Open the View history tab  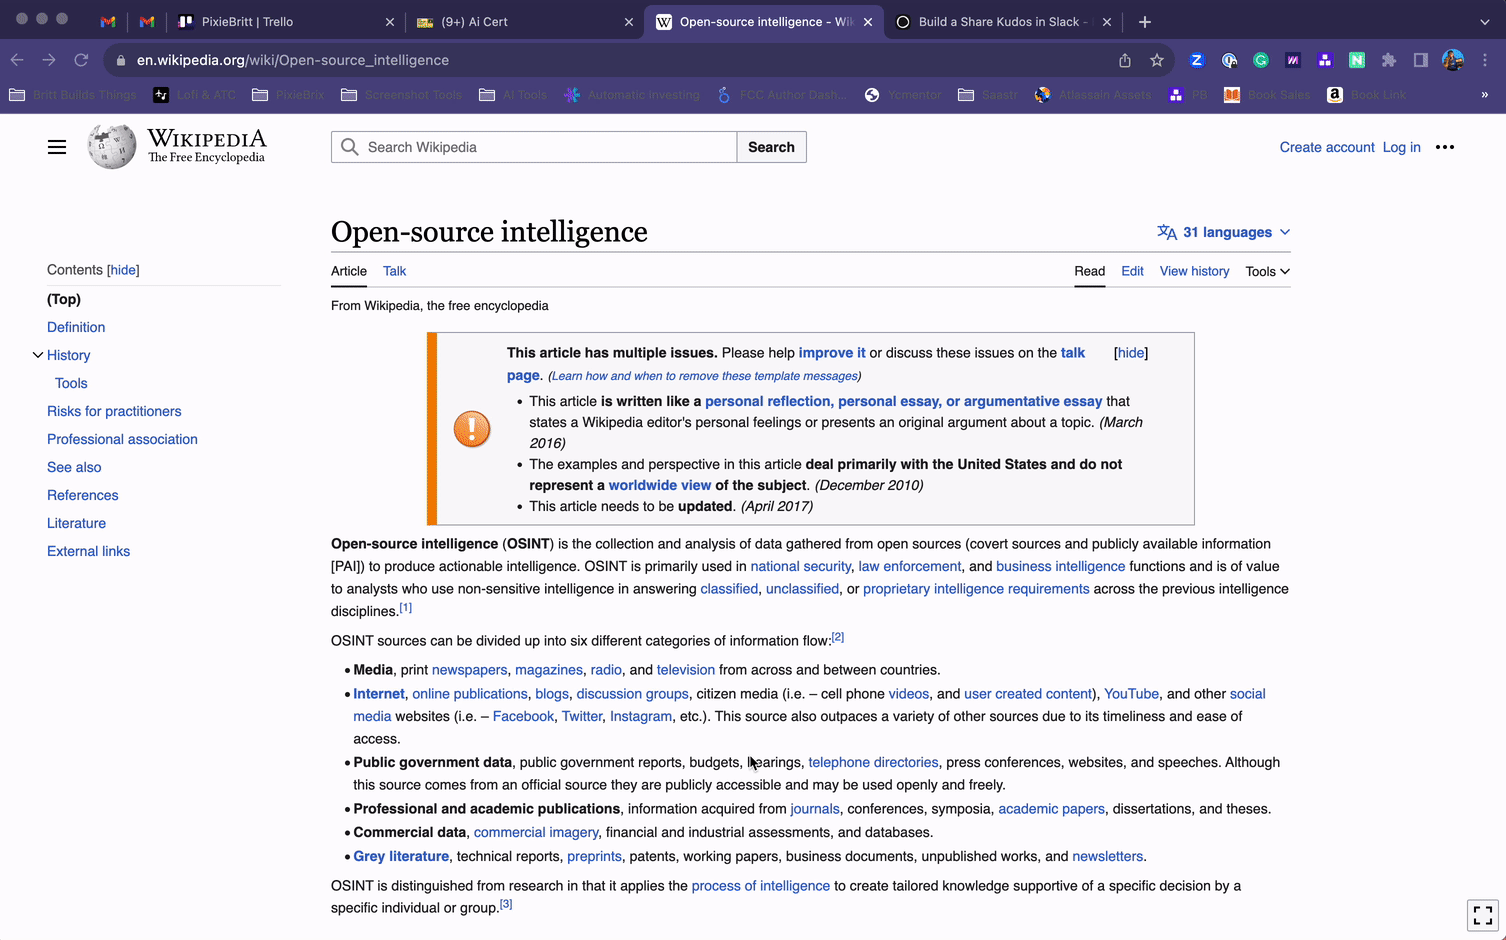pyautogui.click(x=1194, y=271)
